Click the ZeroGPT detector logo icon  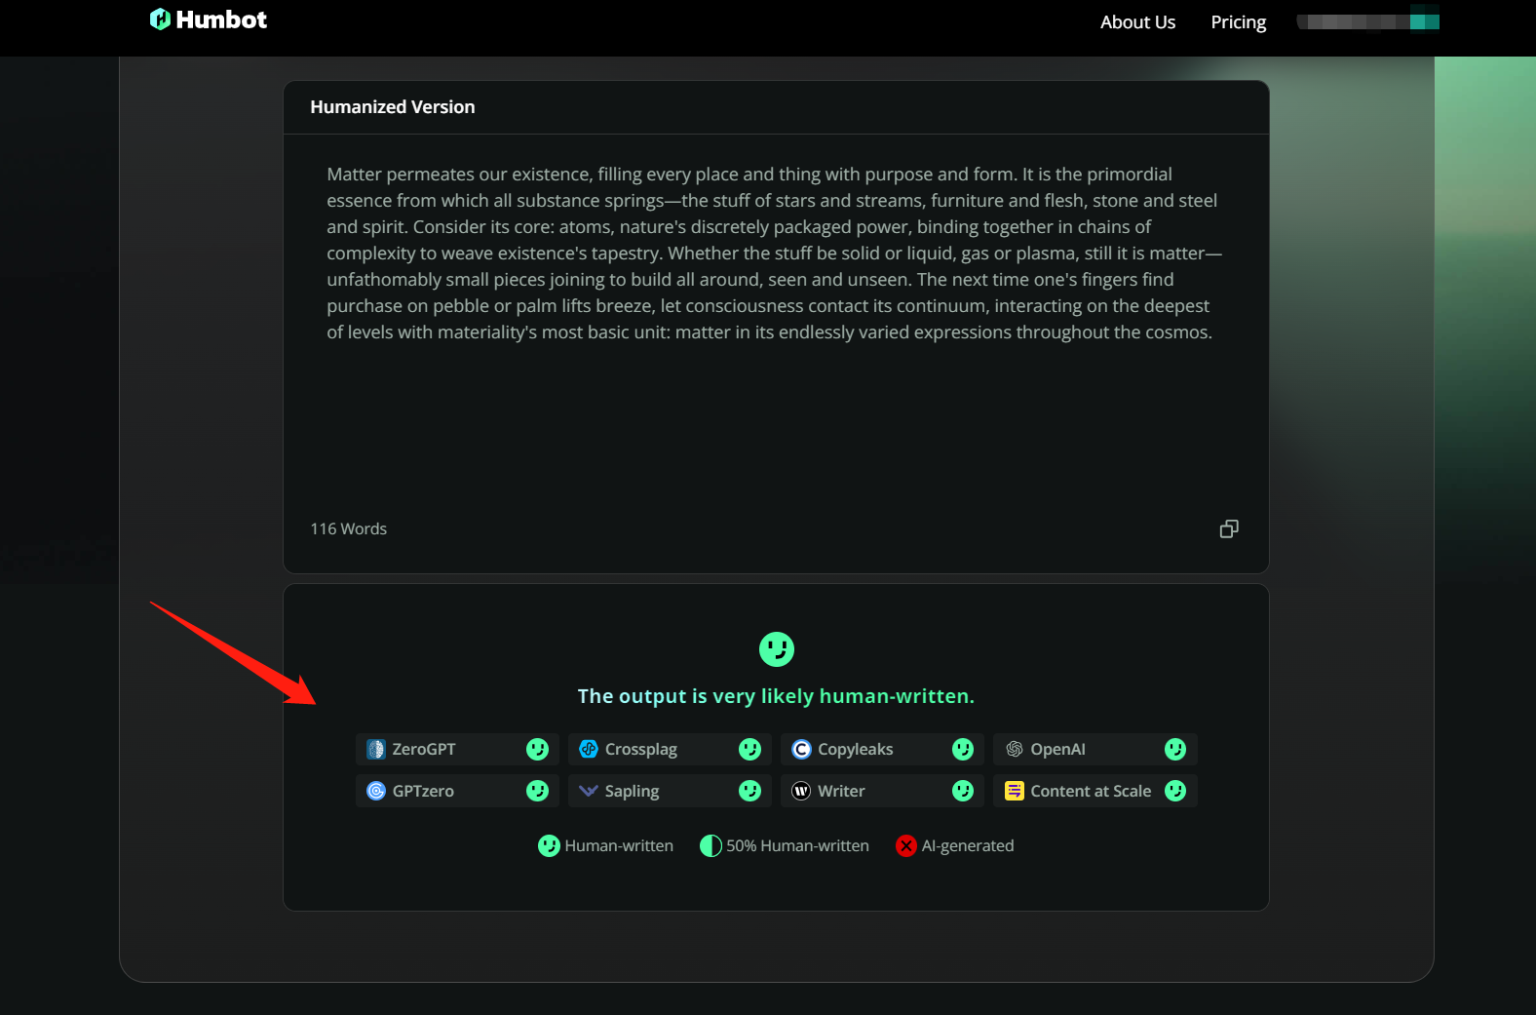pos(376,749)
